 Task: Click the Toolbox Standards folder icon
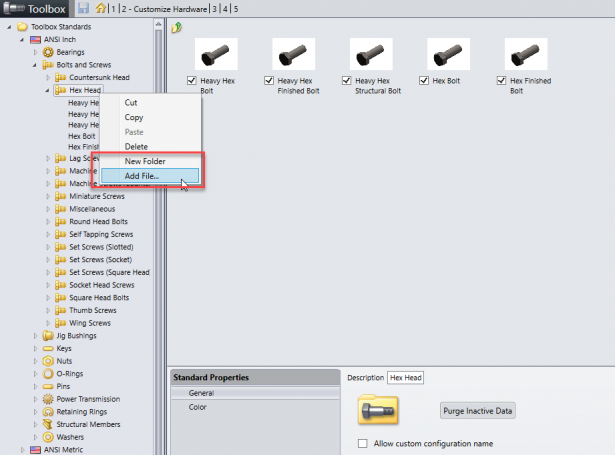pyautogui.click(x=22, y=27)
